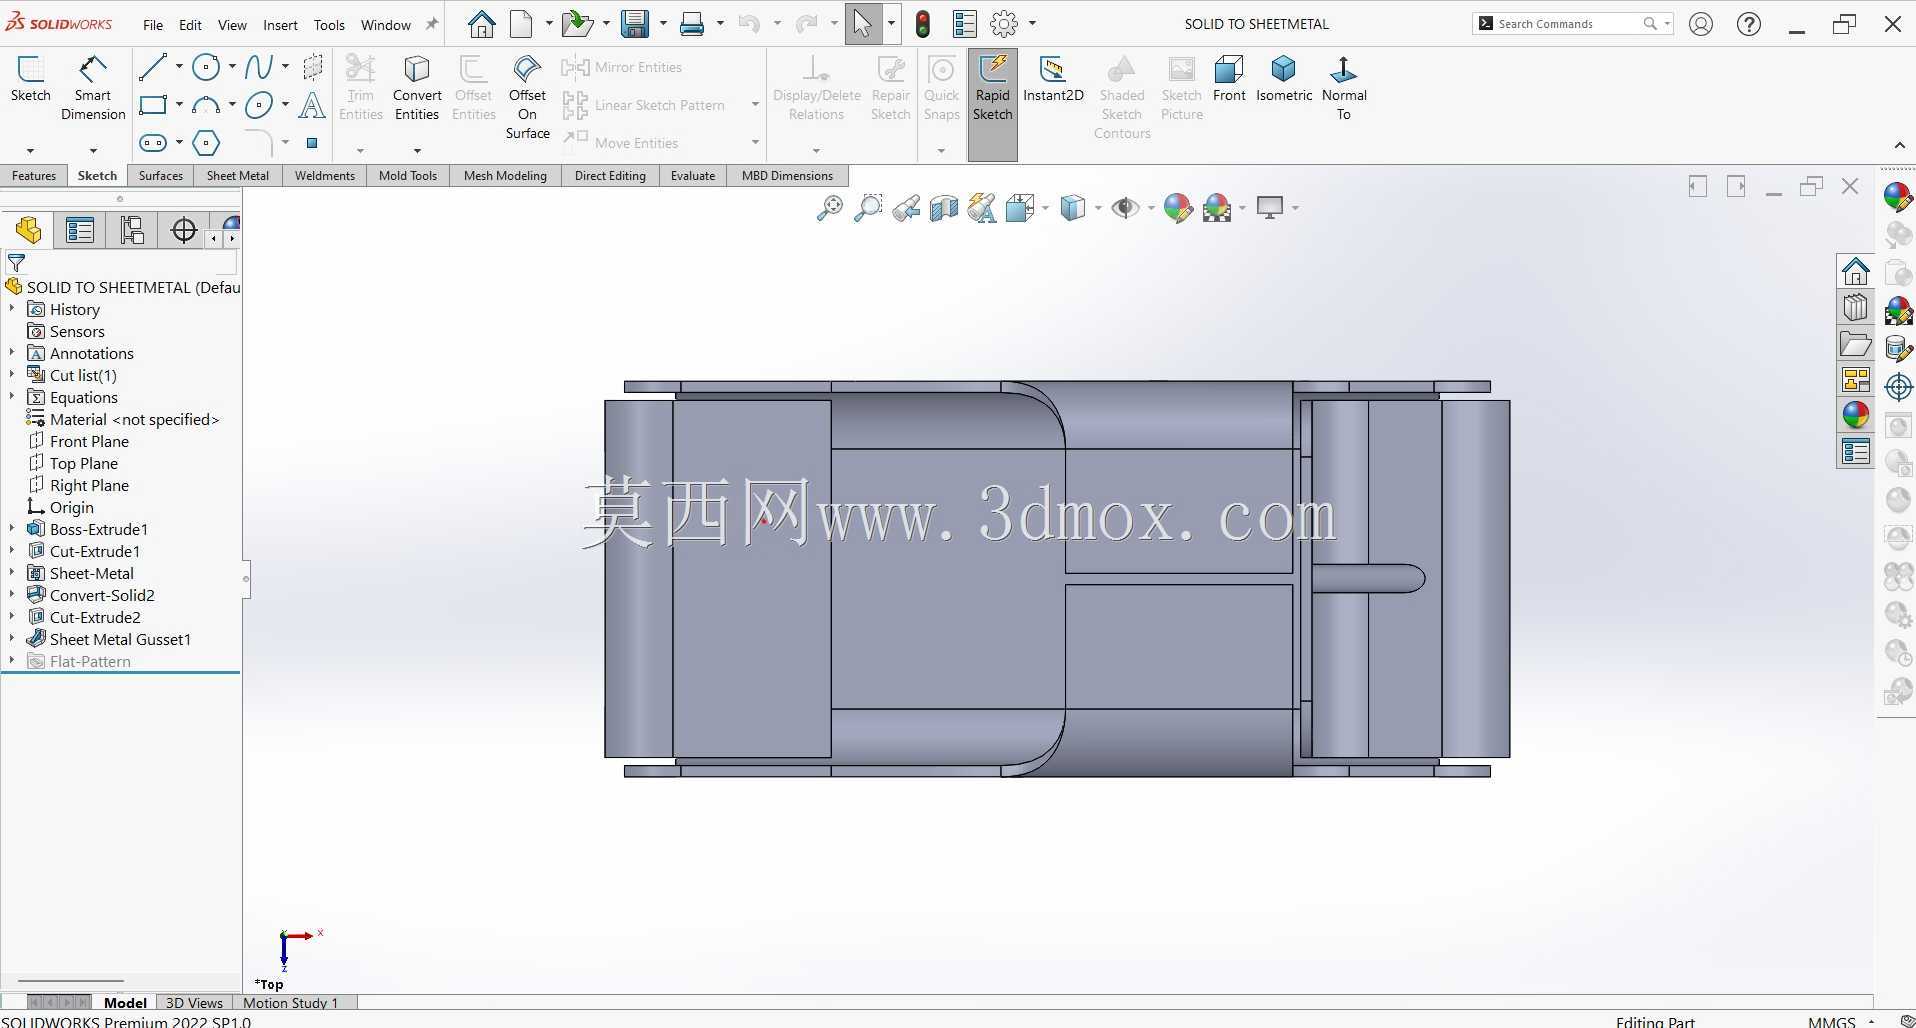The image size is (1916, 1028).
Task: Click Edit Appearance color ball icon
Action: 1178,208
